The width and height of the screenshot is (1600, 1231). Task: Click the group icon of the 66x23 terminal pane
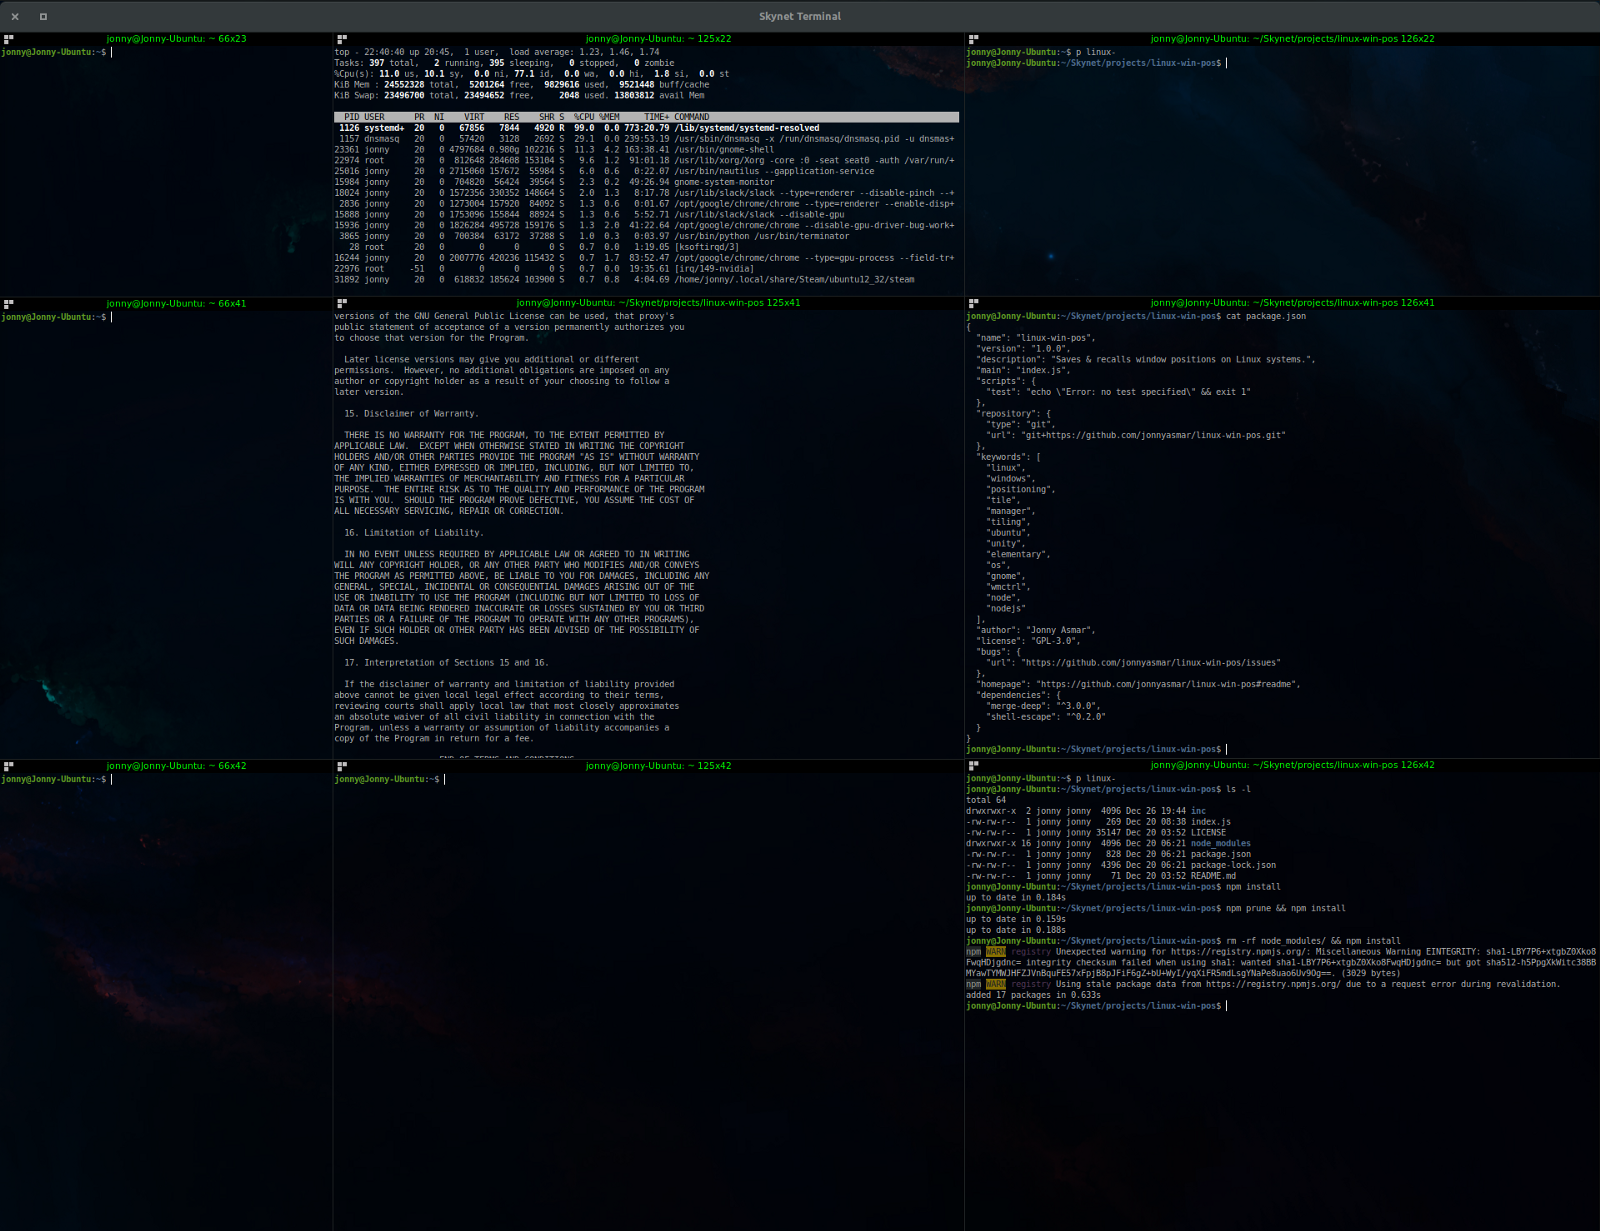(8, 39)
